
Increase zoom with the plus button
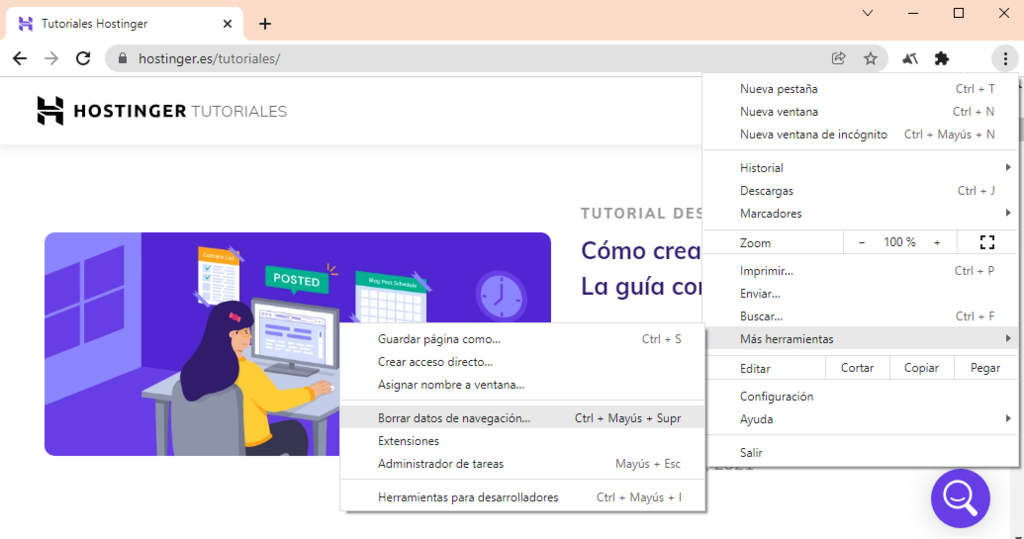[937, 242]
